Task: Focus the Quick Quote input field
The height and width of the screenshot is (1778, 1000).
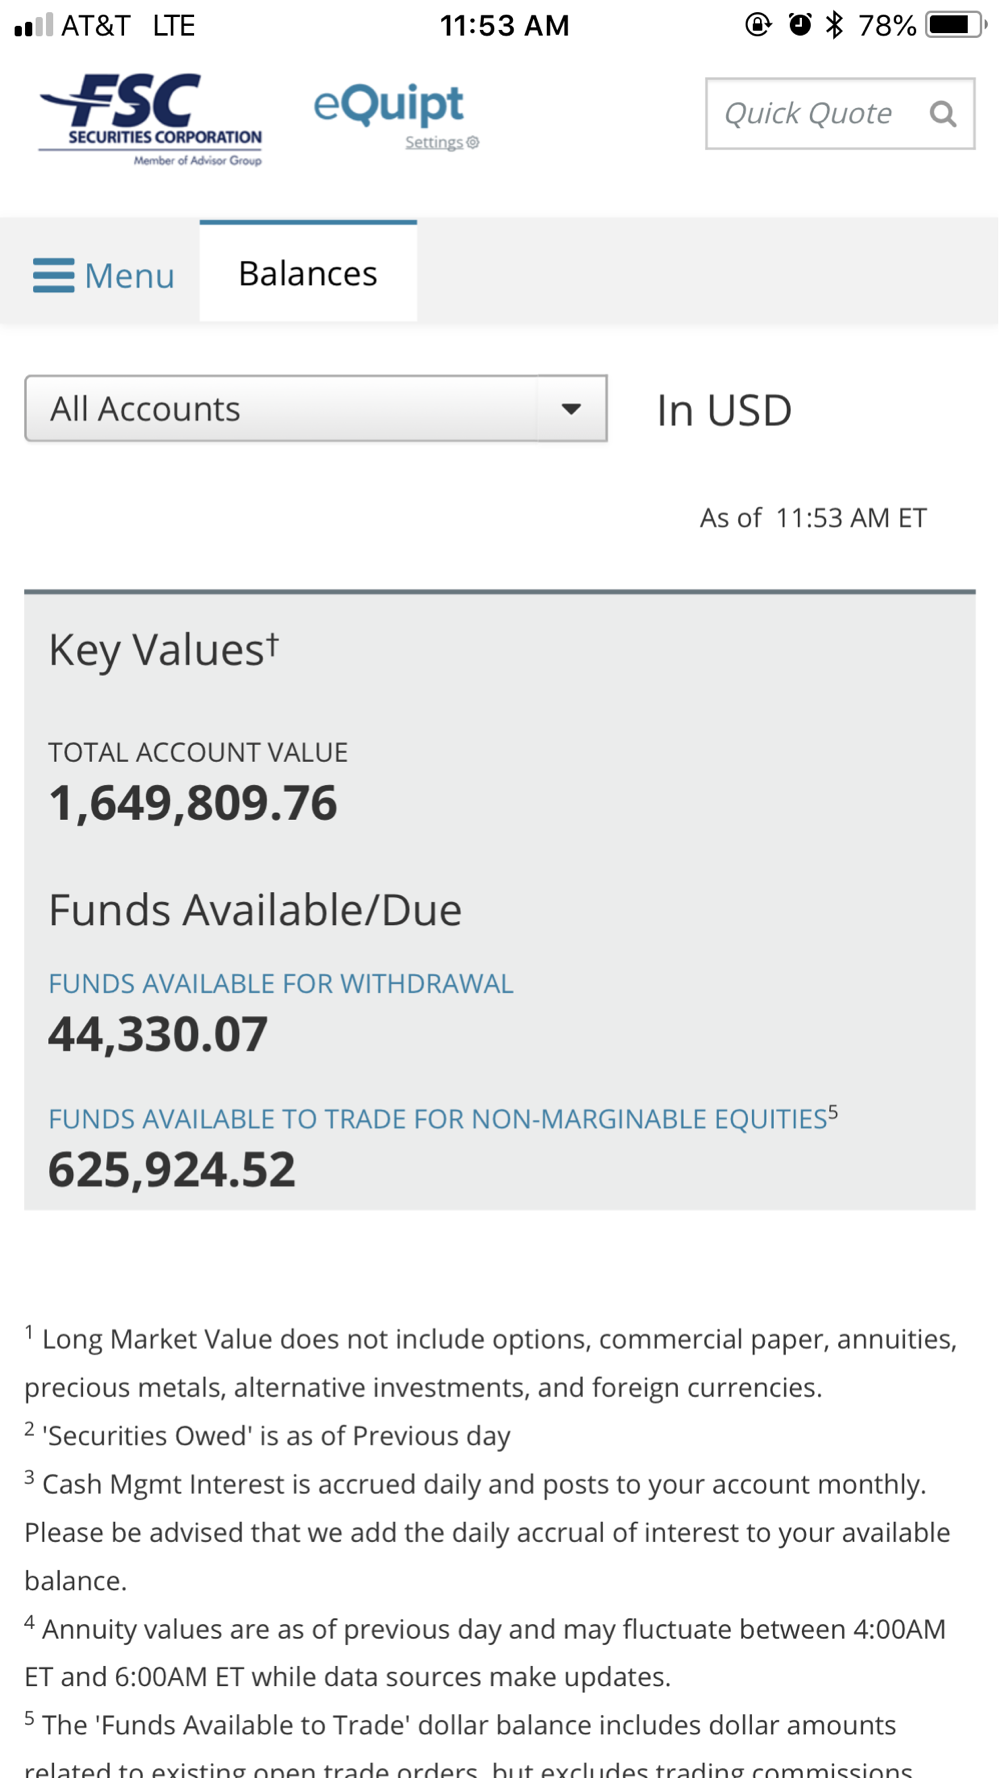Action: [x=808, y=114]
